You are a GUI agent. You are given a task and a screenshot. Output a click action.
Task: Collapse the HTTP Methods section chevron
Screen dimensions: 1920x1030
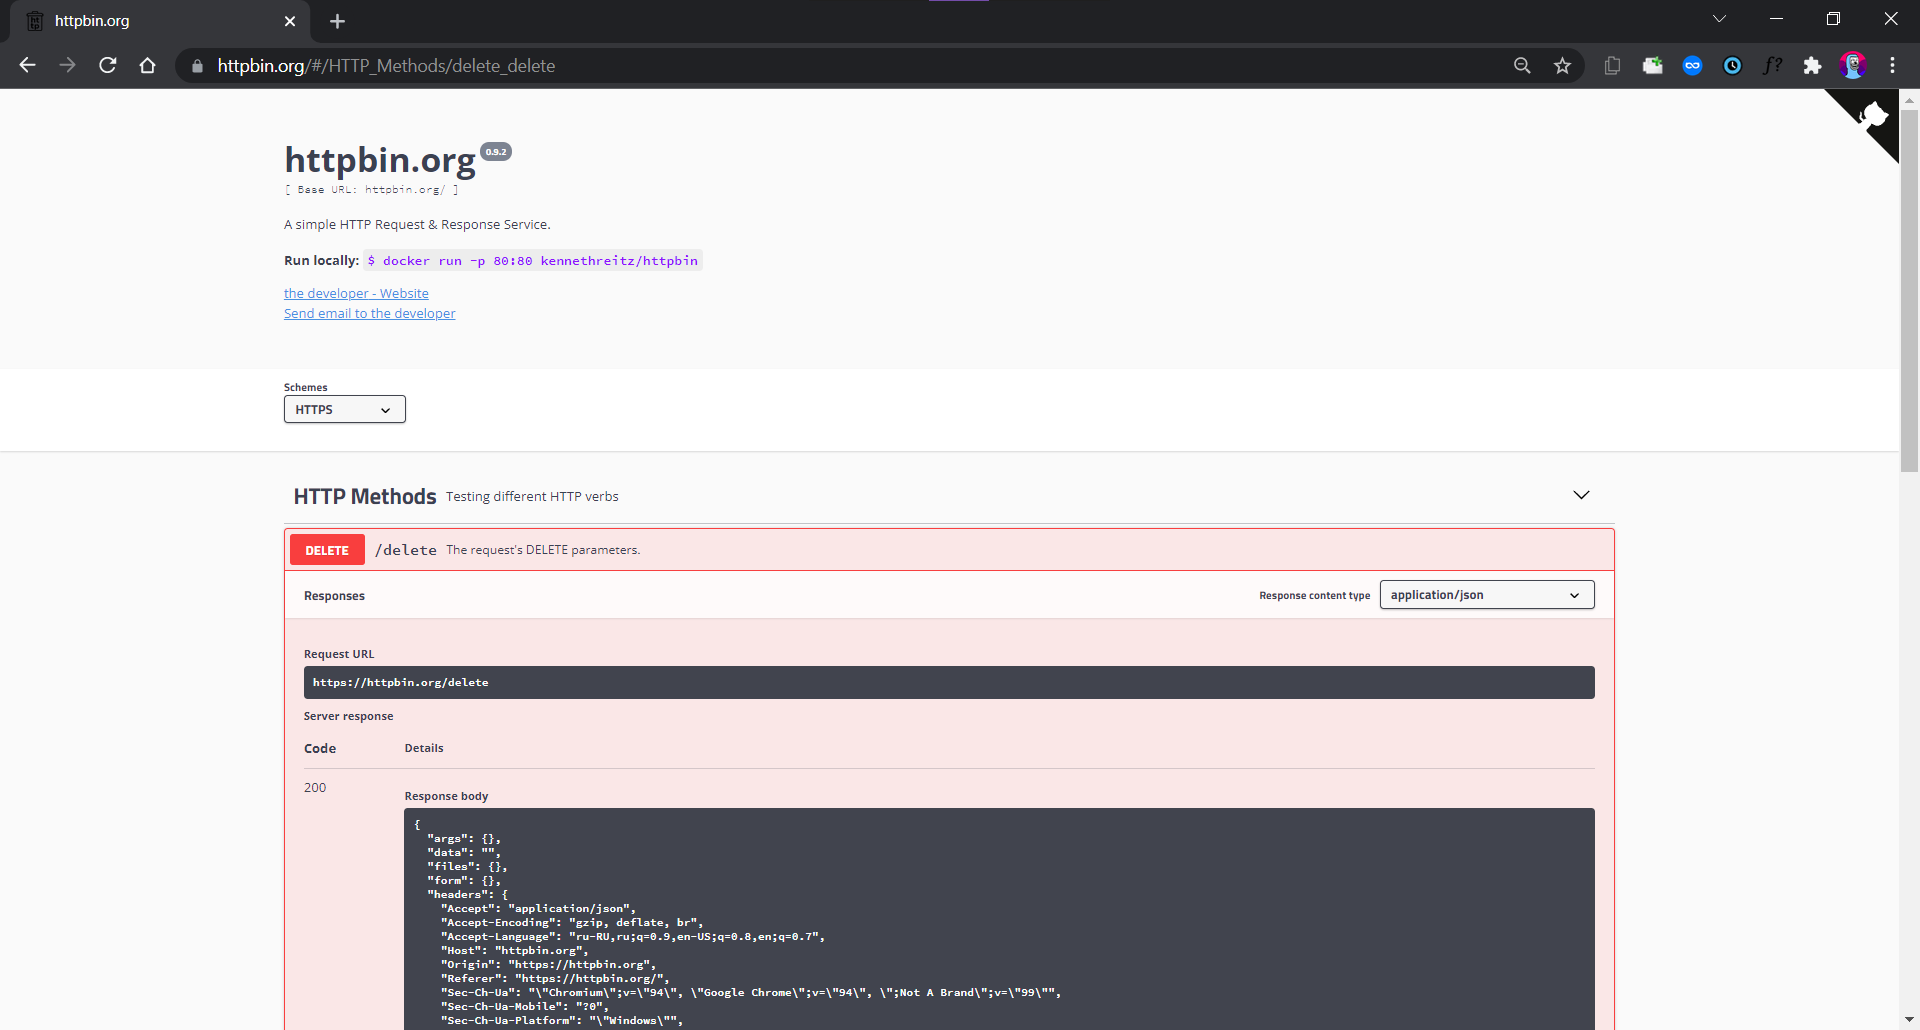tap(1581, 495)
